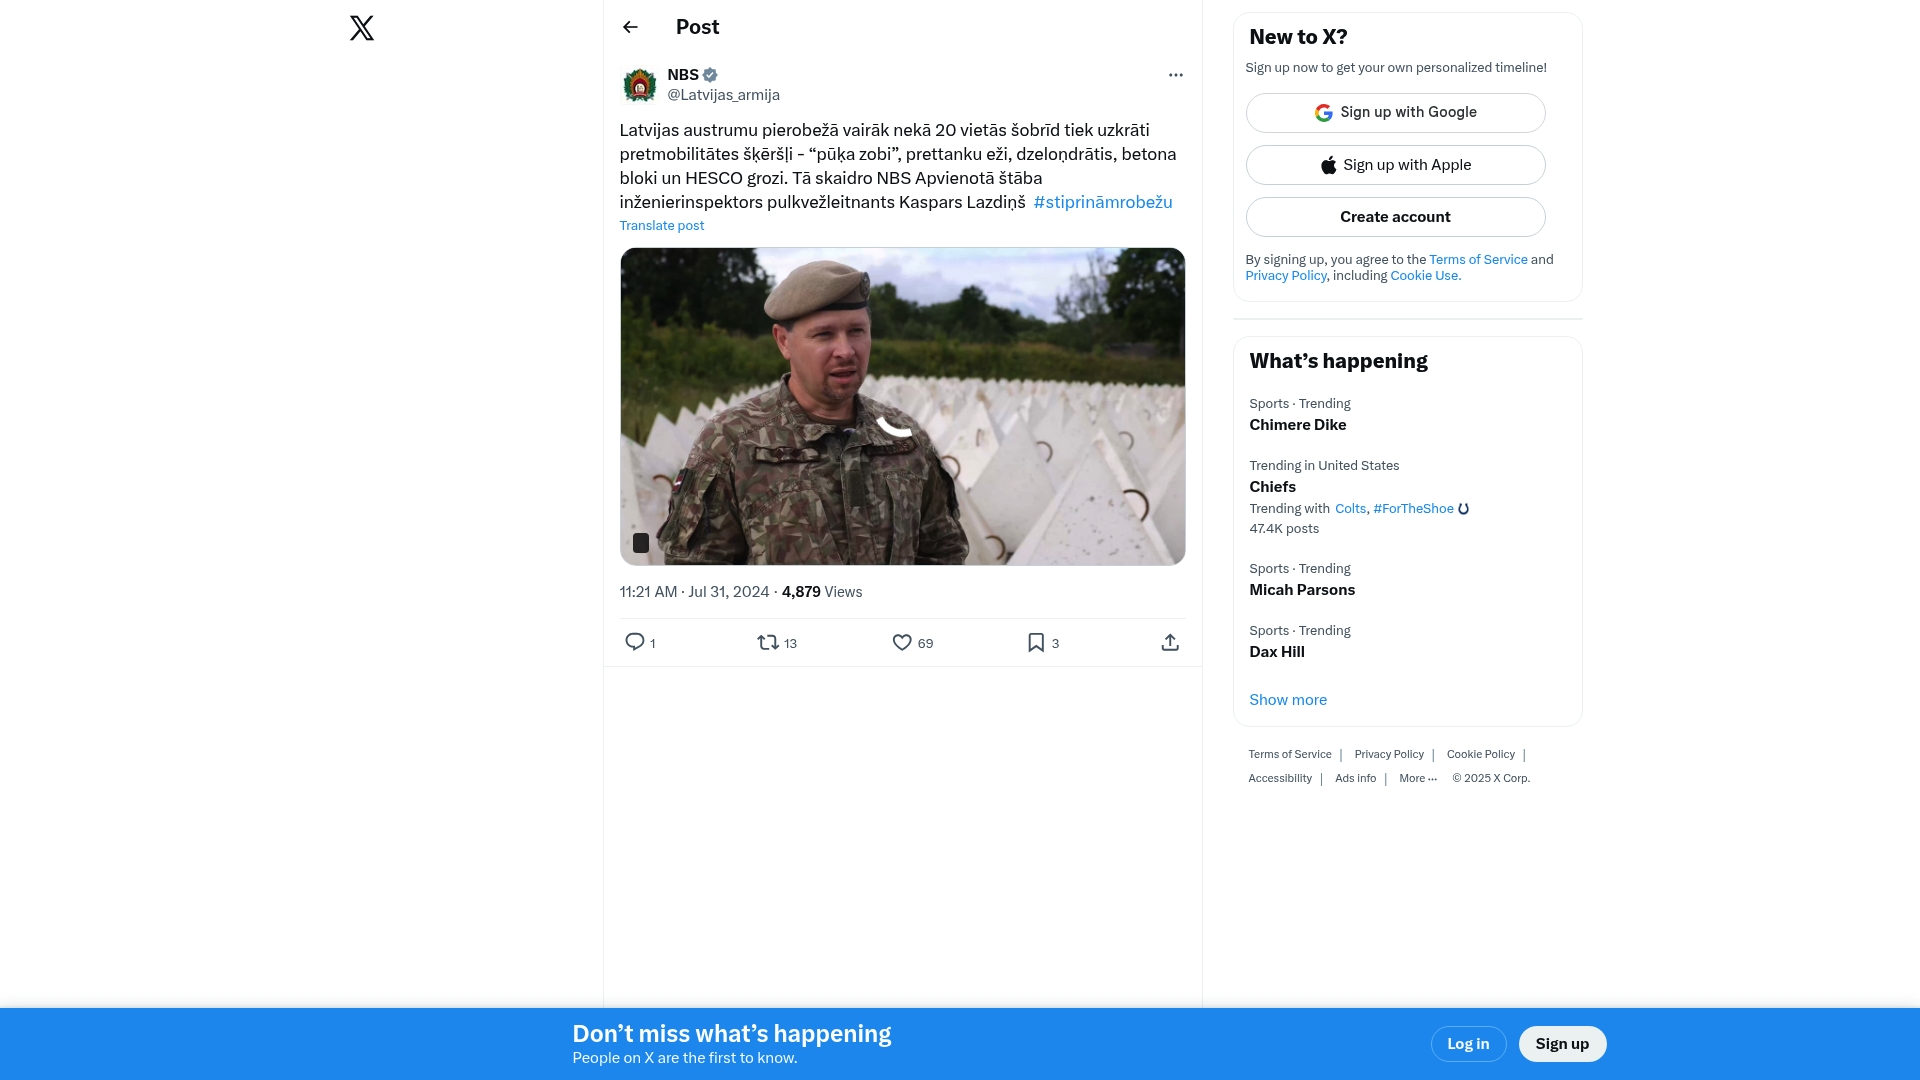Click the X logo icon

[362, 28]
